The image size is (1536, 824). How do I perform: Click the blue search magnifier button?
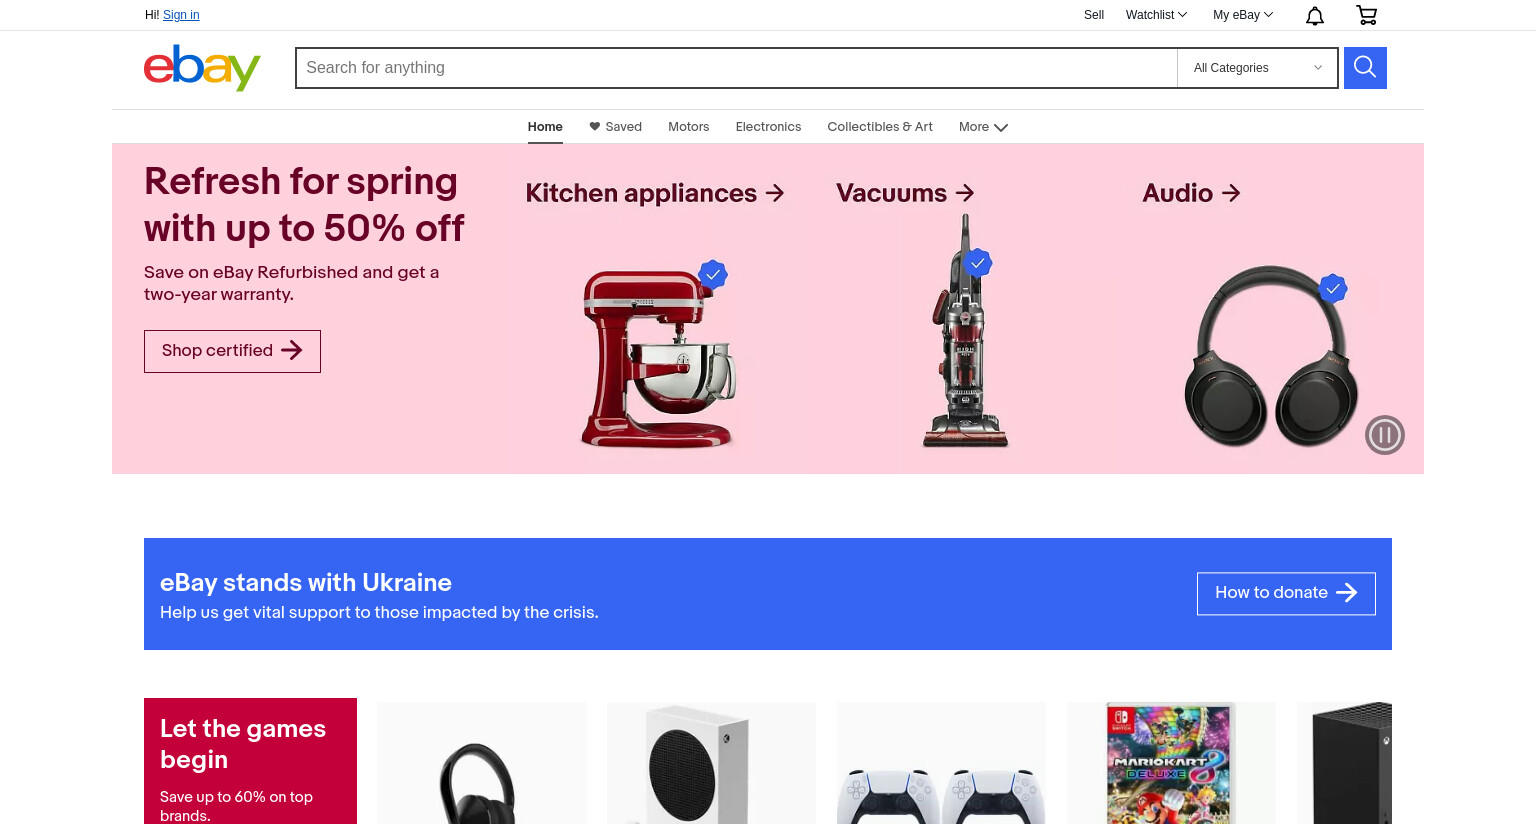click(1365, 68)
